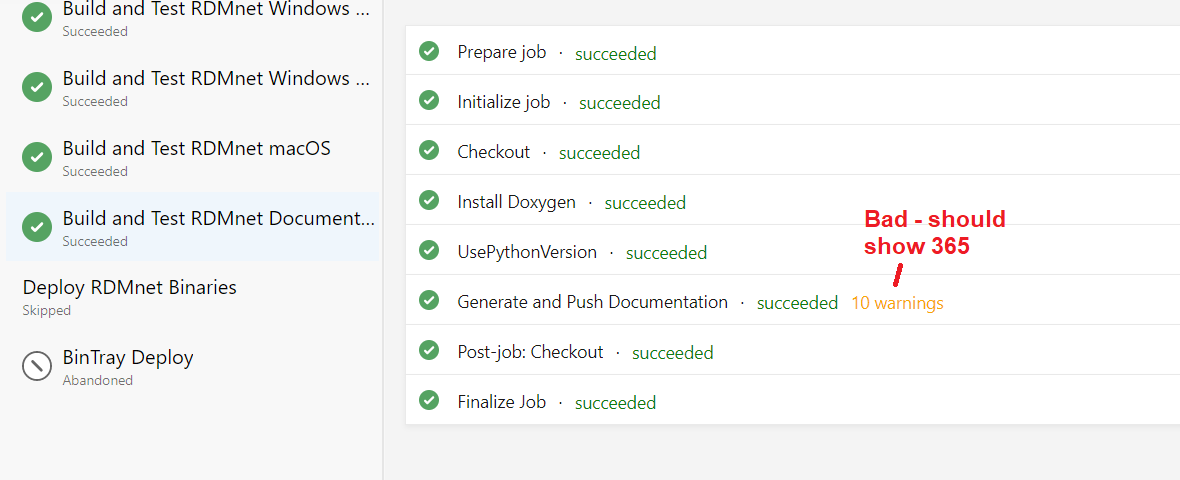Click check icon beside Post-job: Checkout
The width and height of the screenshot is (1180, 480).
coord(429,351)
